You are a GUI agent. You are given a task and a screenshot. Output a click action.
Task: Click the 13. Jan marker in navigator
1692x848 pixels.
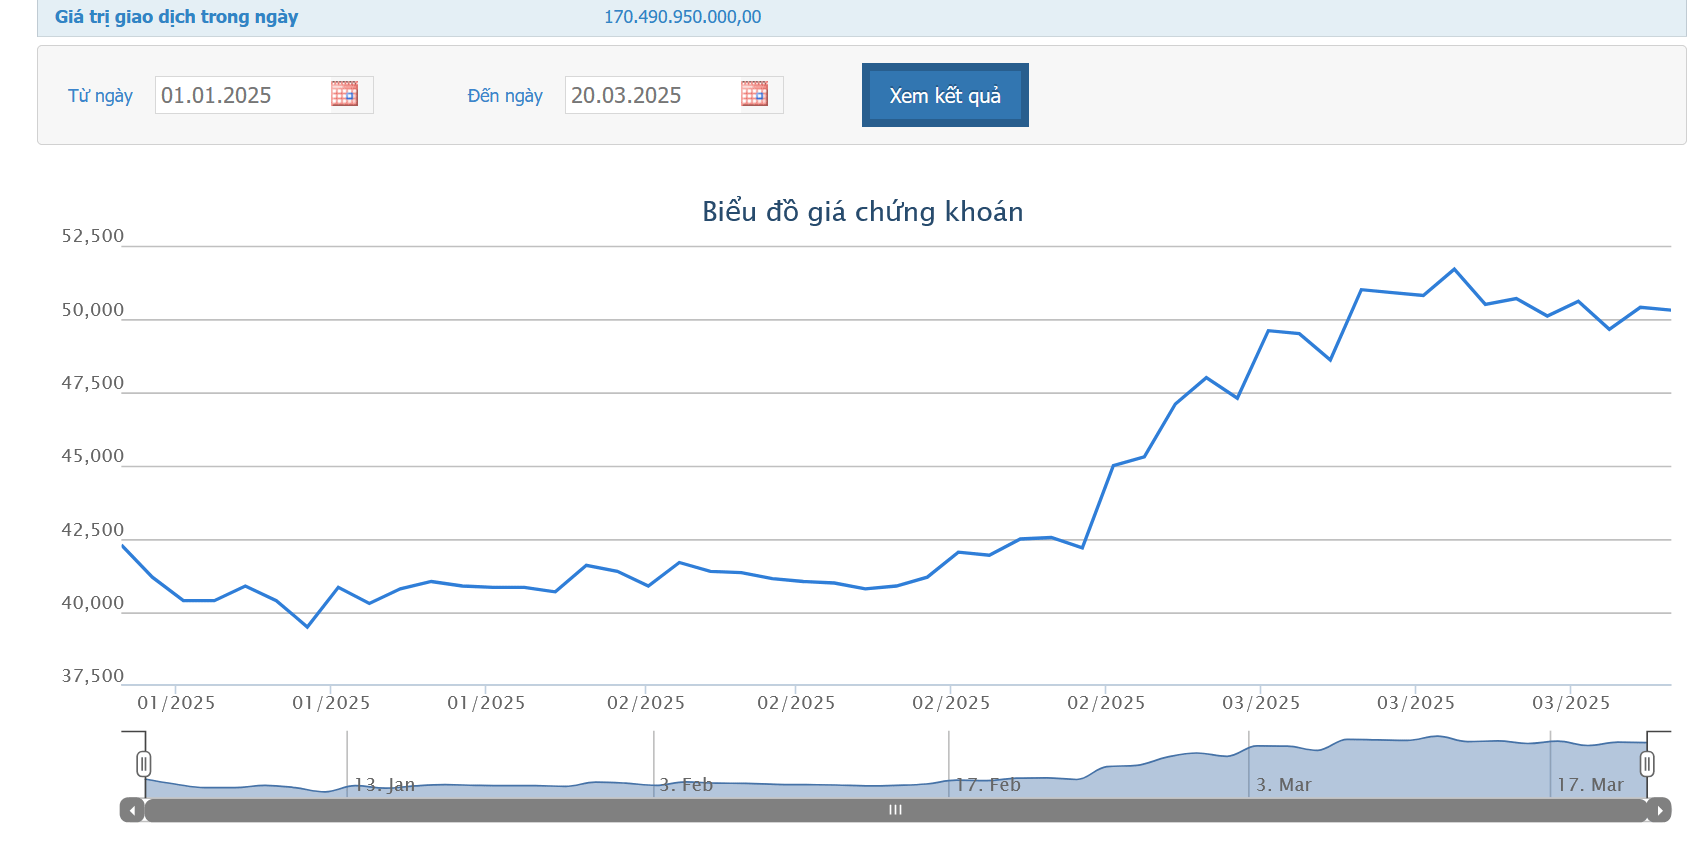(x=384, y=785)
